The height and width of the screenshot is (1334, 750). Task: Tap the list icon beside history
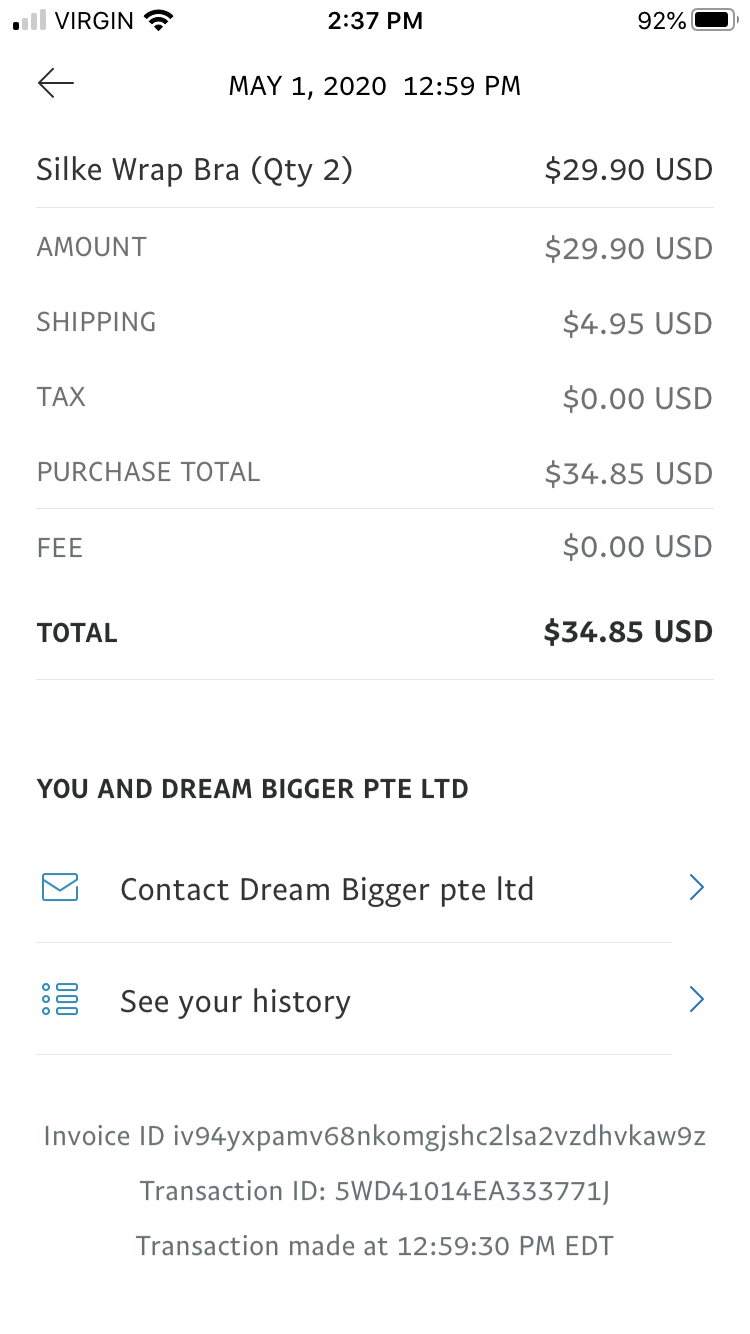point(60,999)
